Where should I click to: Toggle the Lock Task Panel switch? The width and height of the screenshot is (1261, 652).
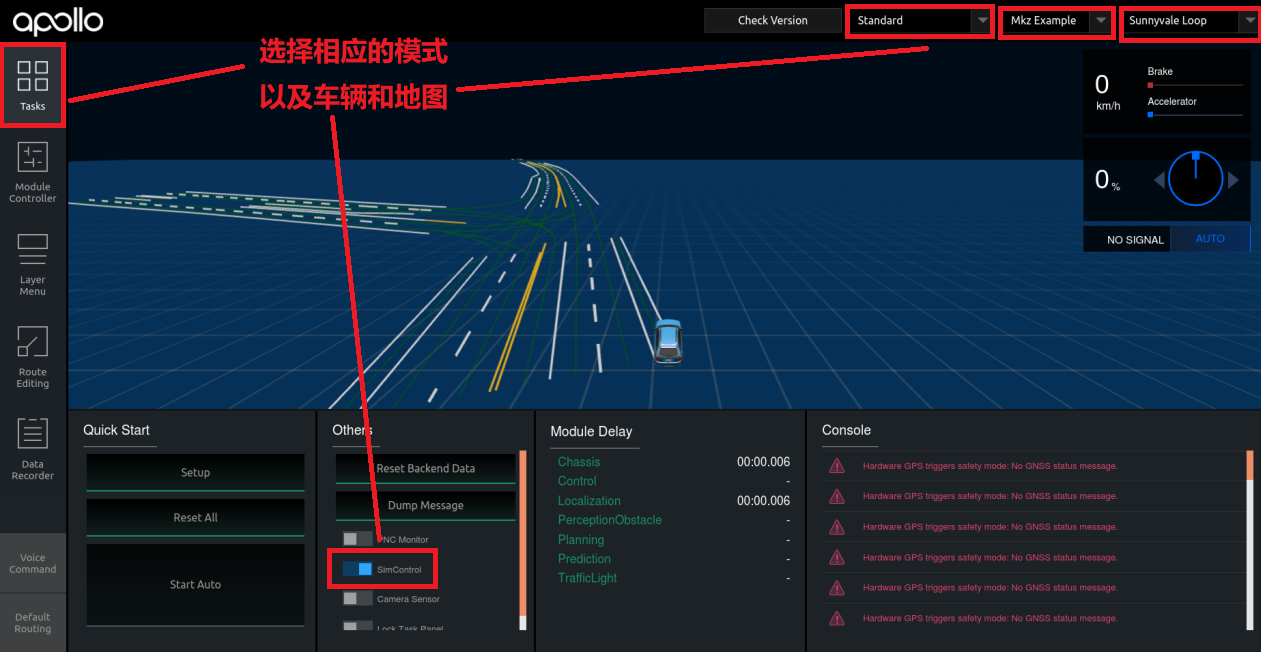point(357,626)
